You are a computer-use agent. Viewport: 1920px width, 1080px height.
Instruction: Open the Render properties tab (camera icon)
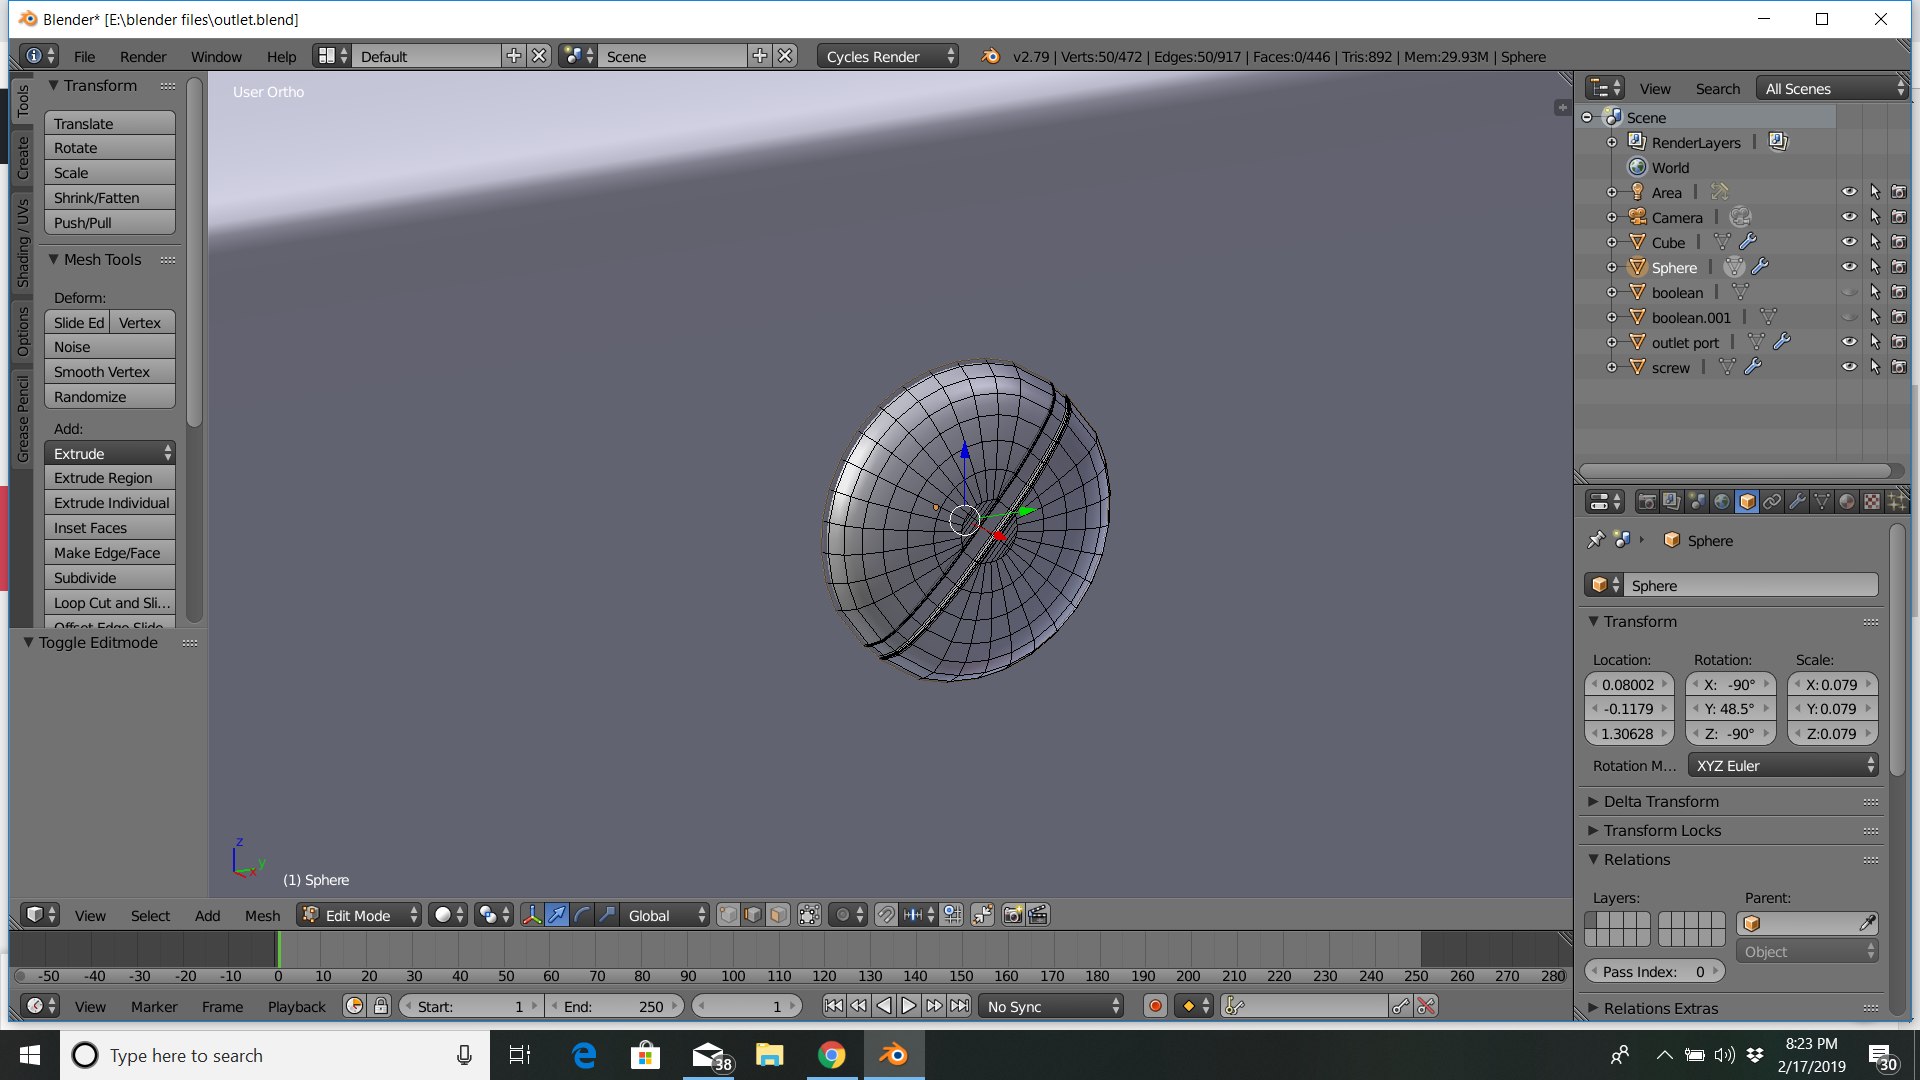(x=1647, y=502)
